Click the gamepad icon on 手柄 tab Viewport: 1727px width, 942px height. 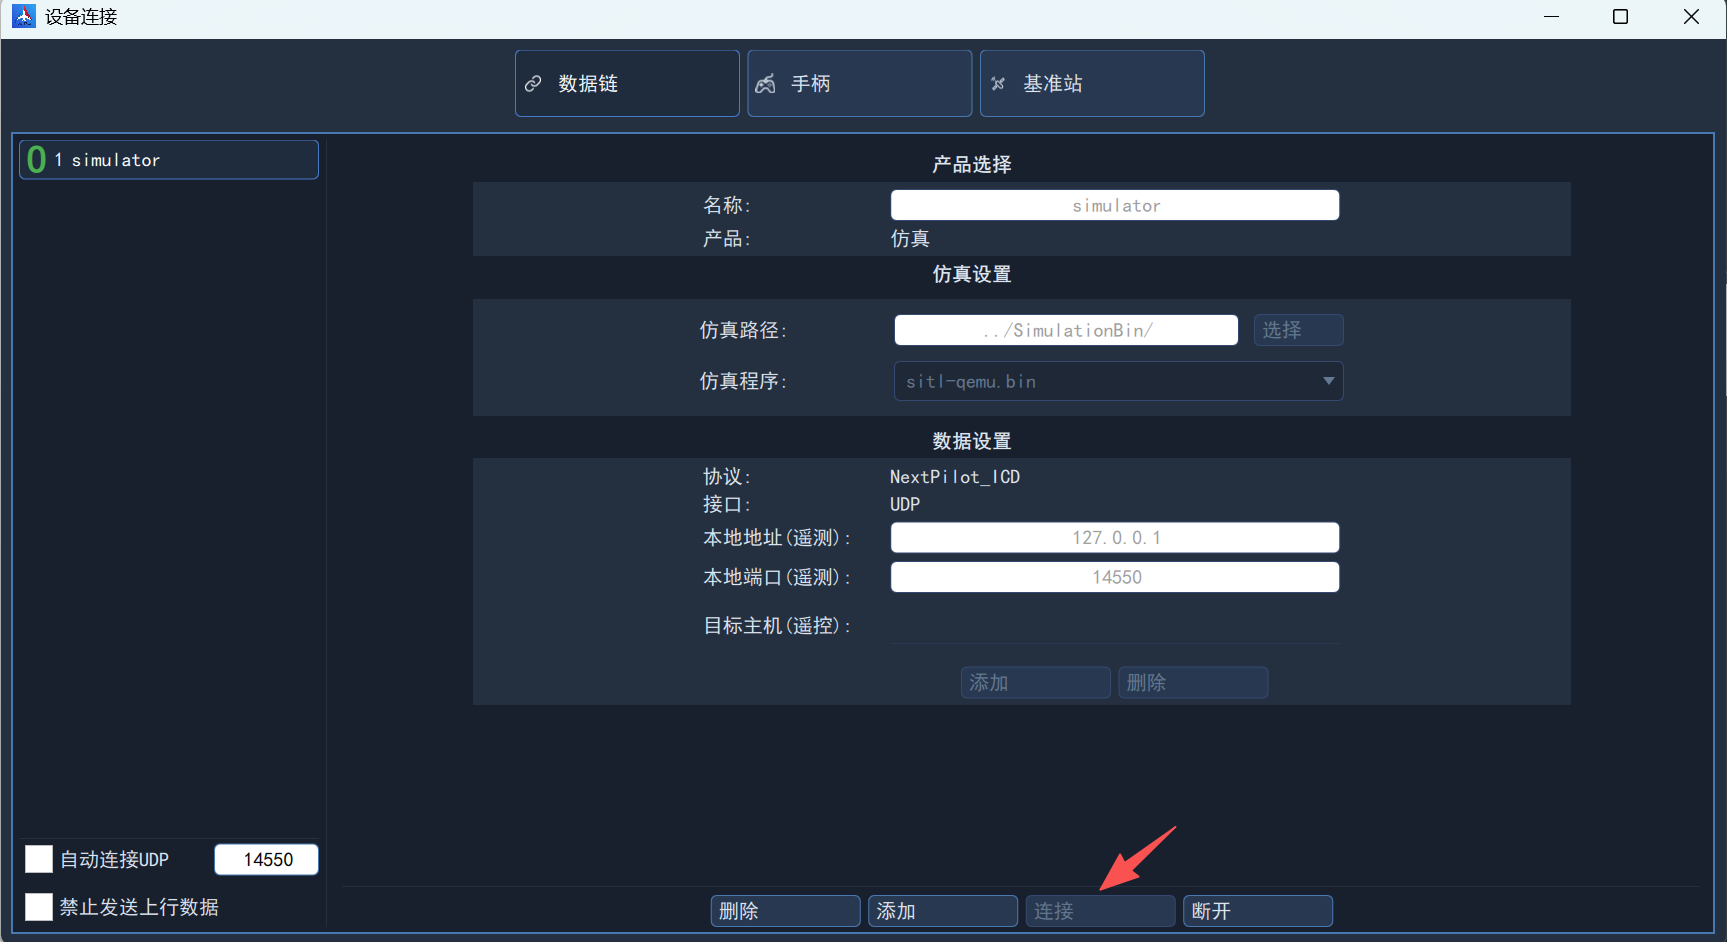point(766,84)
